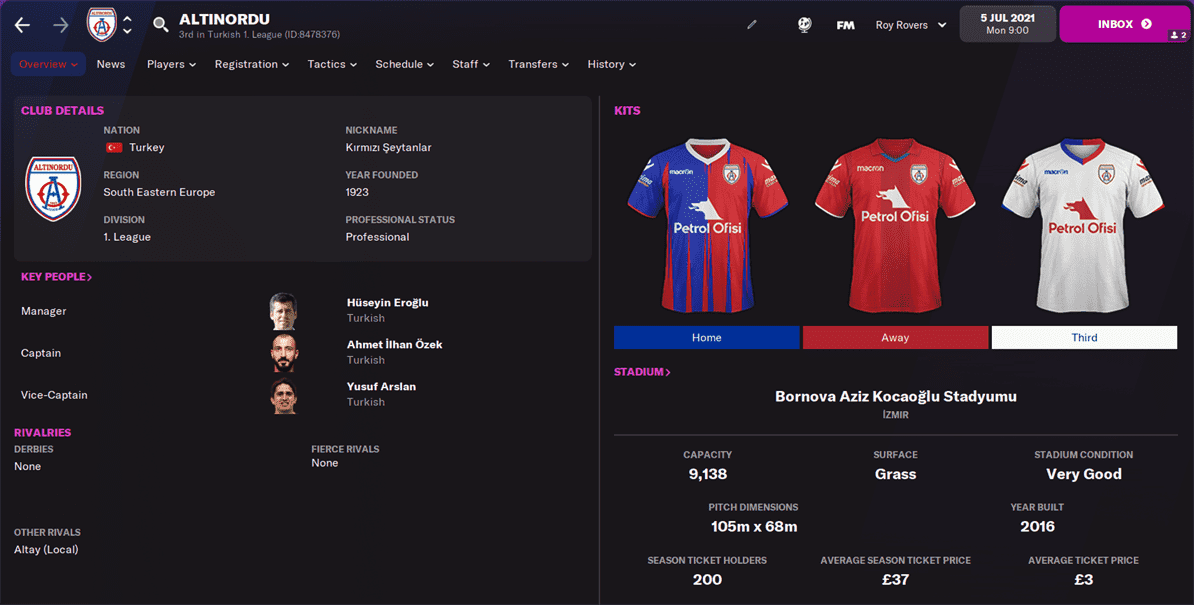Open the Overview dropdown tab

(x=48, y=64)
